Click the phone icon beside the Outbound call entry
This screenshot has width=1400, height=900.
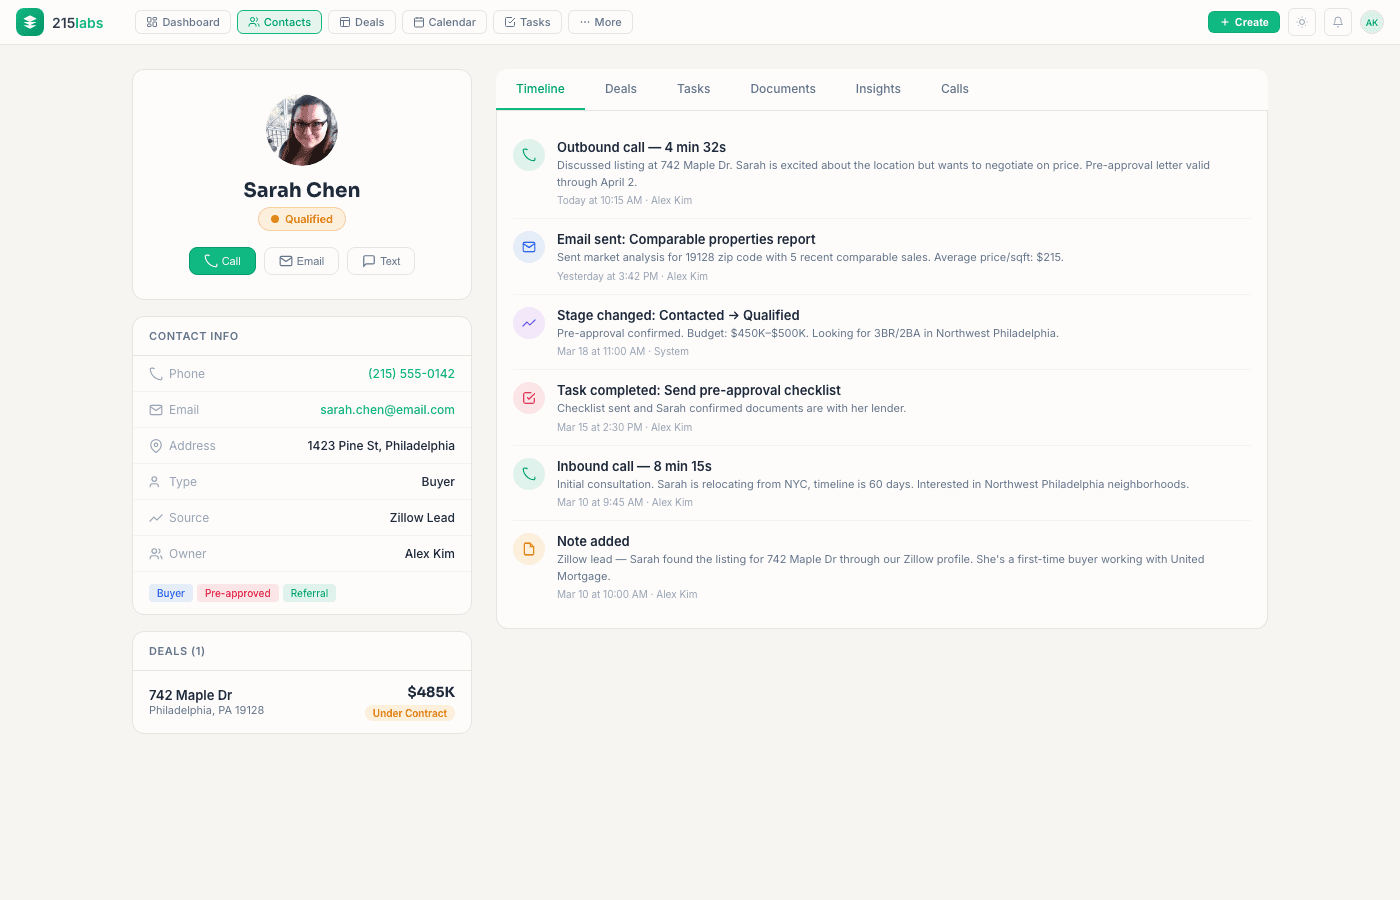[x=528, y=155]
